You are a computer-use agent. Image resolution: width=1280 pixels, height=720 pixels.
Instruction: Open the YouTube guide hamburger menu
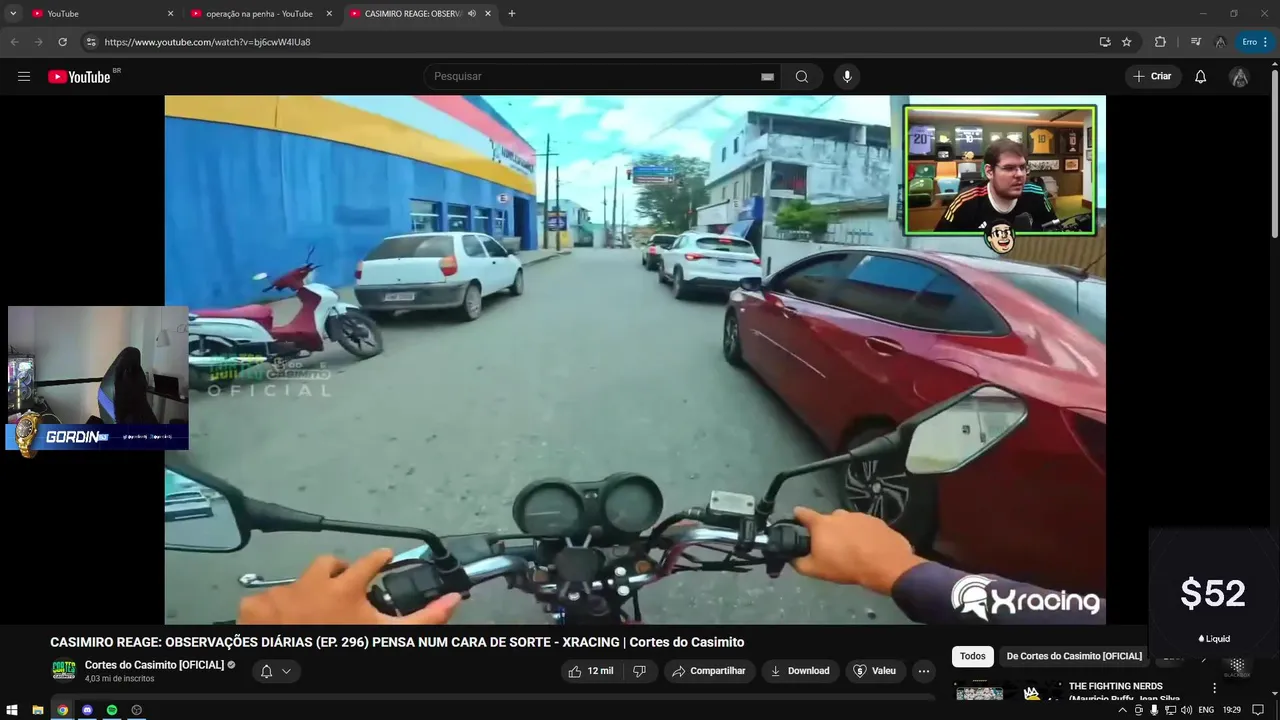click(x=24, y=77)
